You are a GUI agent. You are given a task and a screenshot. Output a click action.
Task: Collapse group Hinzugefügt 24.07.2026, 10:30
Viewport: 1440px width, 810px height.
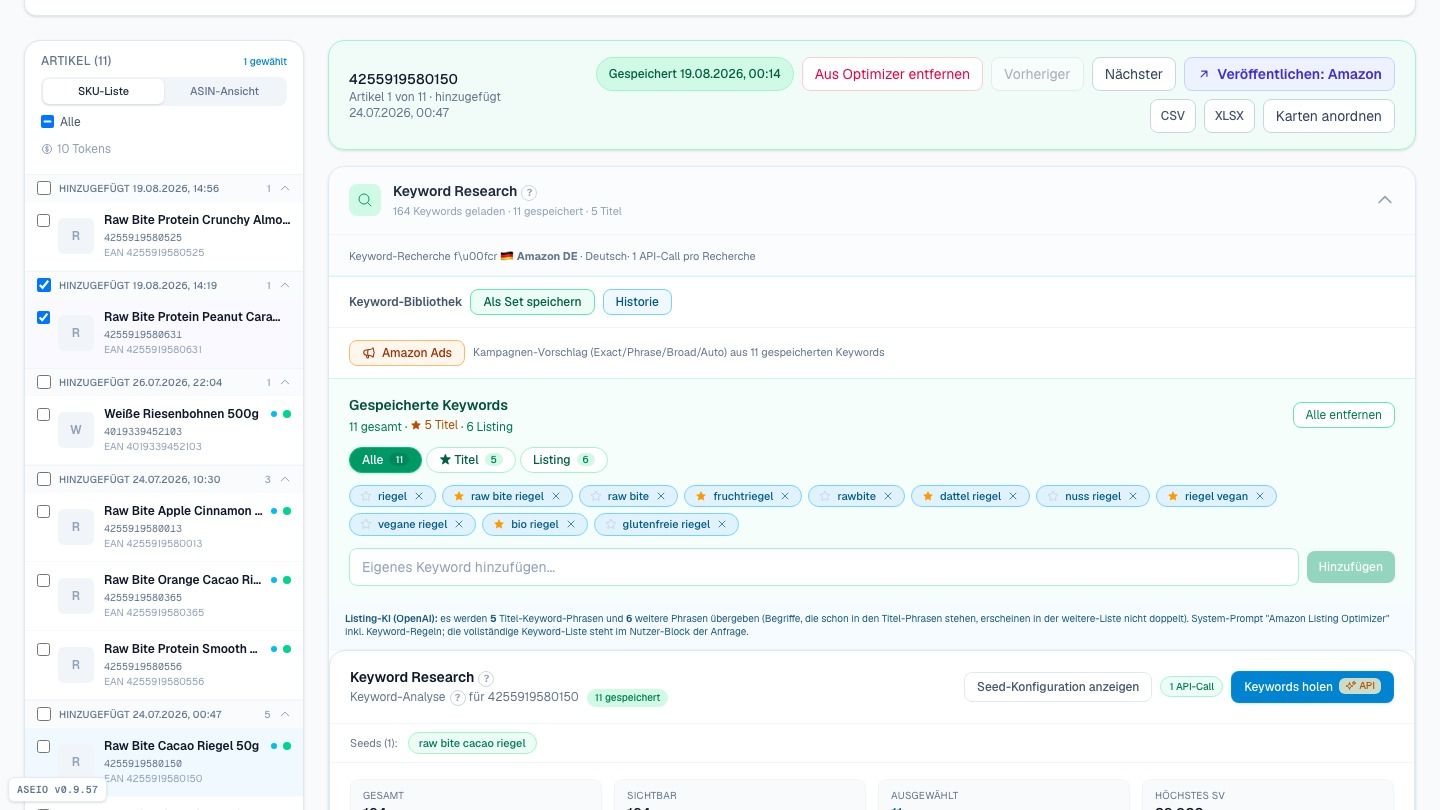coord(285,479)
